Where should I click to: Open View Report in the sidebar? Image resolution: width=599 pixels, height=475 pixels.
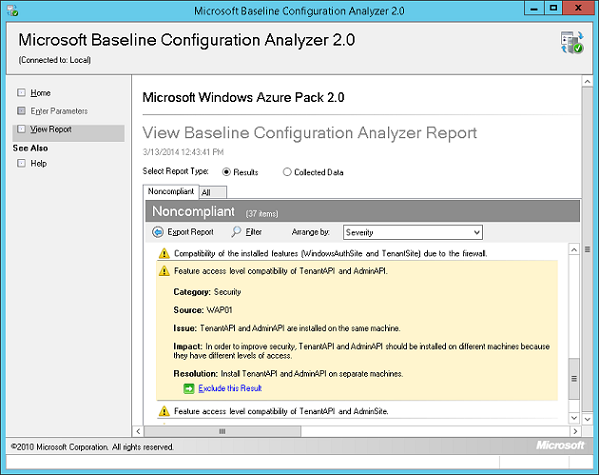click(x=51, y=129)
